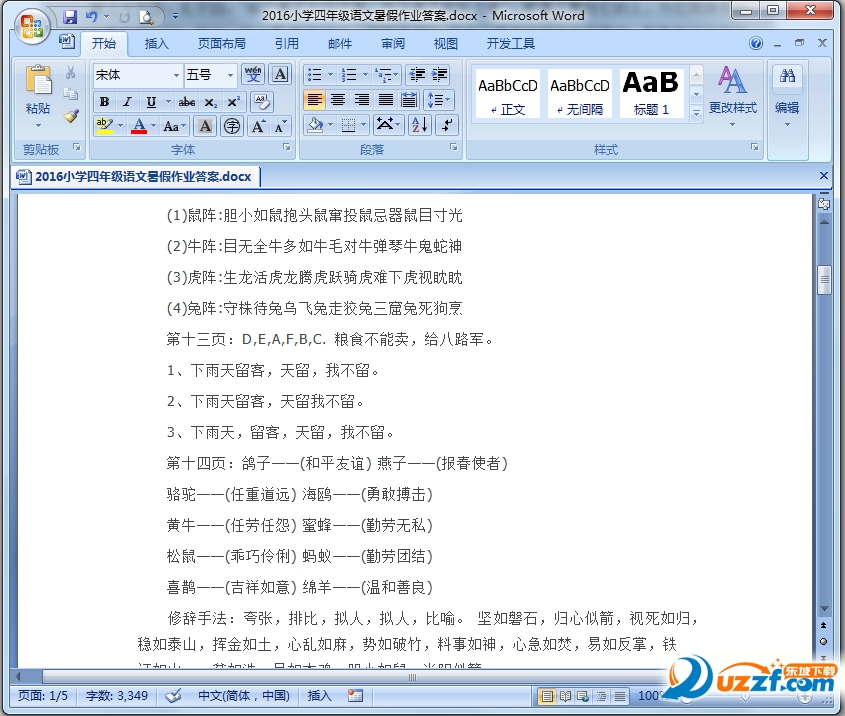The image size is (845, 716).
Task: Switch to the 插入 ribbon tab
Action: (x=155, y=43)
